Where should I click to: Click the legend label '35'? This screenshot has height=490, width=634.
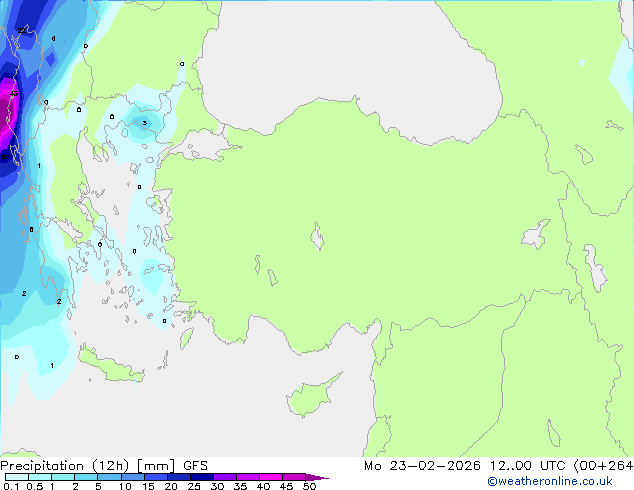tap(240, 486)
